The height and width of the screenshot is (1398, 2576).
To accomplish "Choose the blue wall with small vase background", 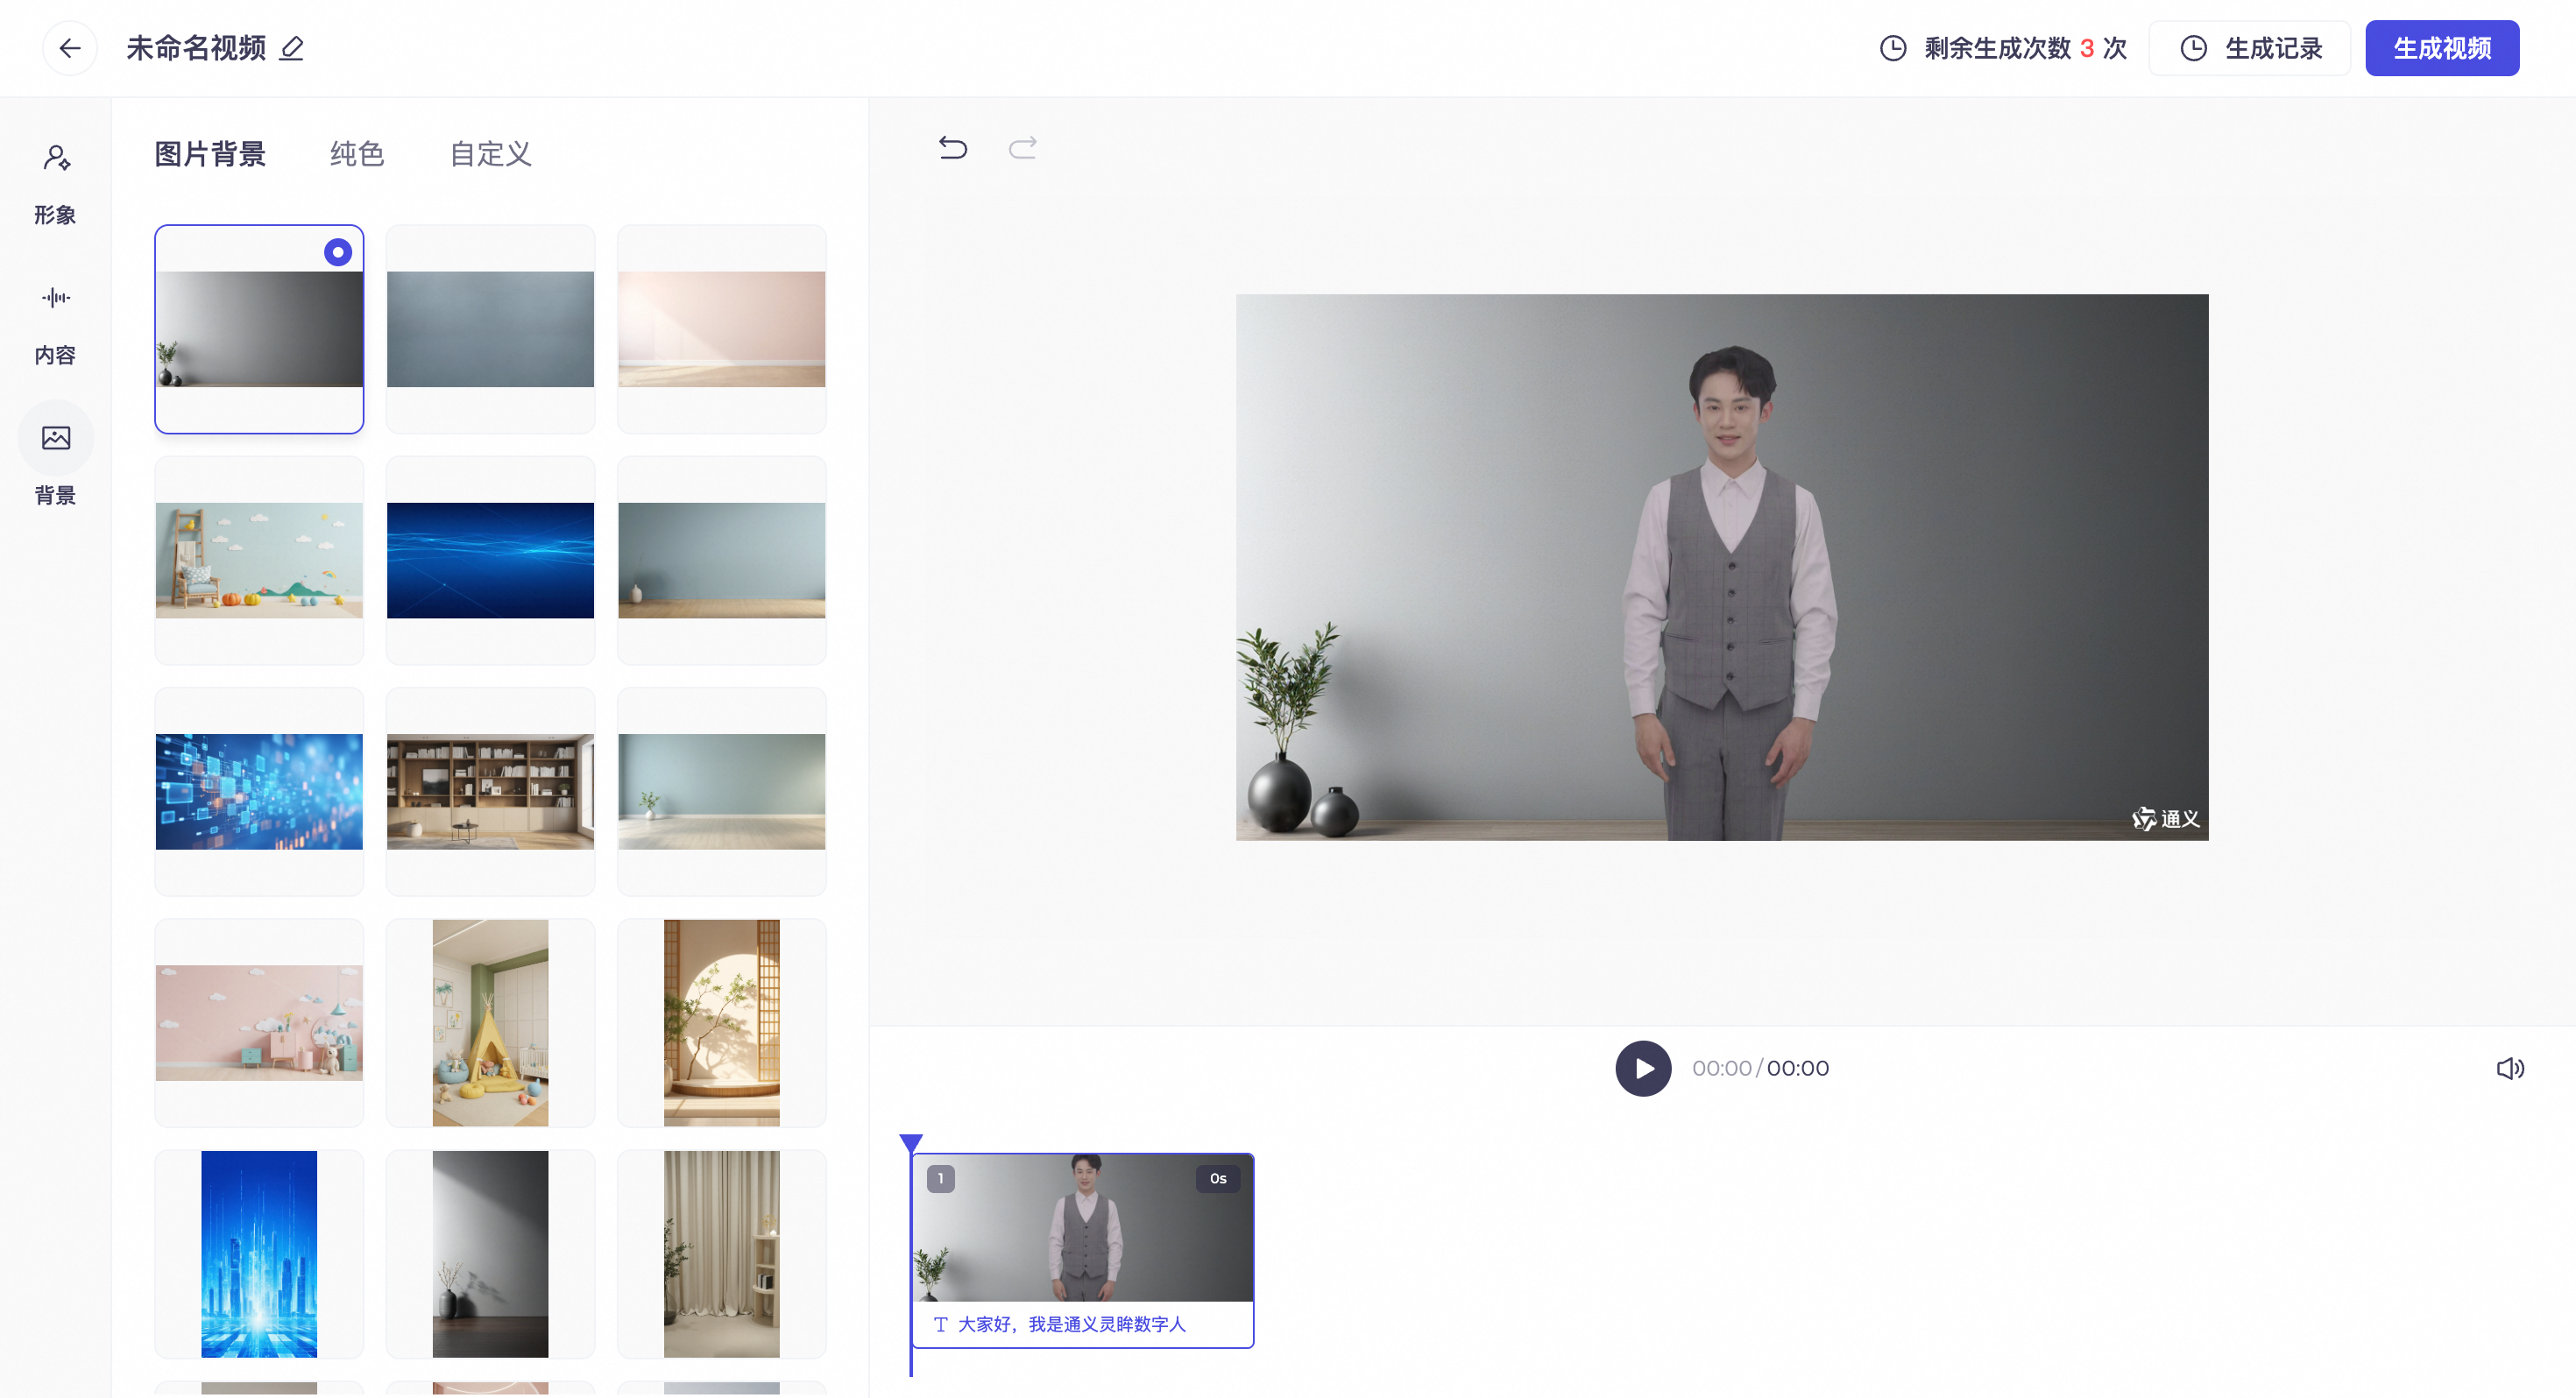I will click(x=722, y=560).
